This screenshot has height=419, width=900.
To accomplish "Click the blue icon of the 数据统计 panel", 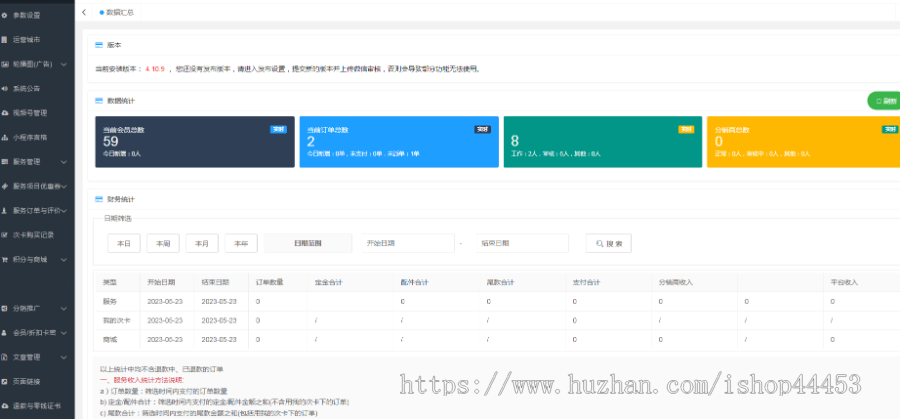I will point(98,101).
